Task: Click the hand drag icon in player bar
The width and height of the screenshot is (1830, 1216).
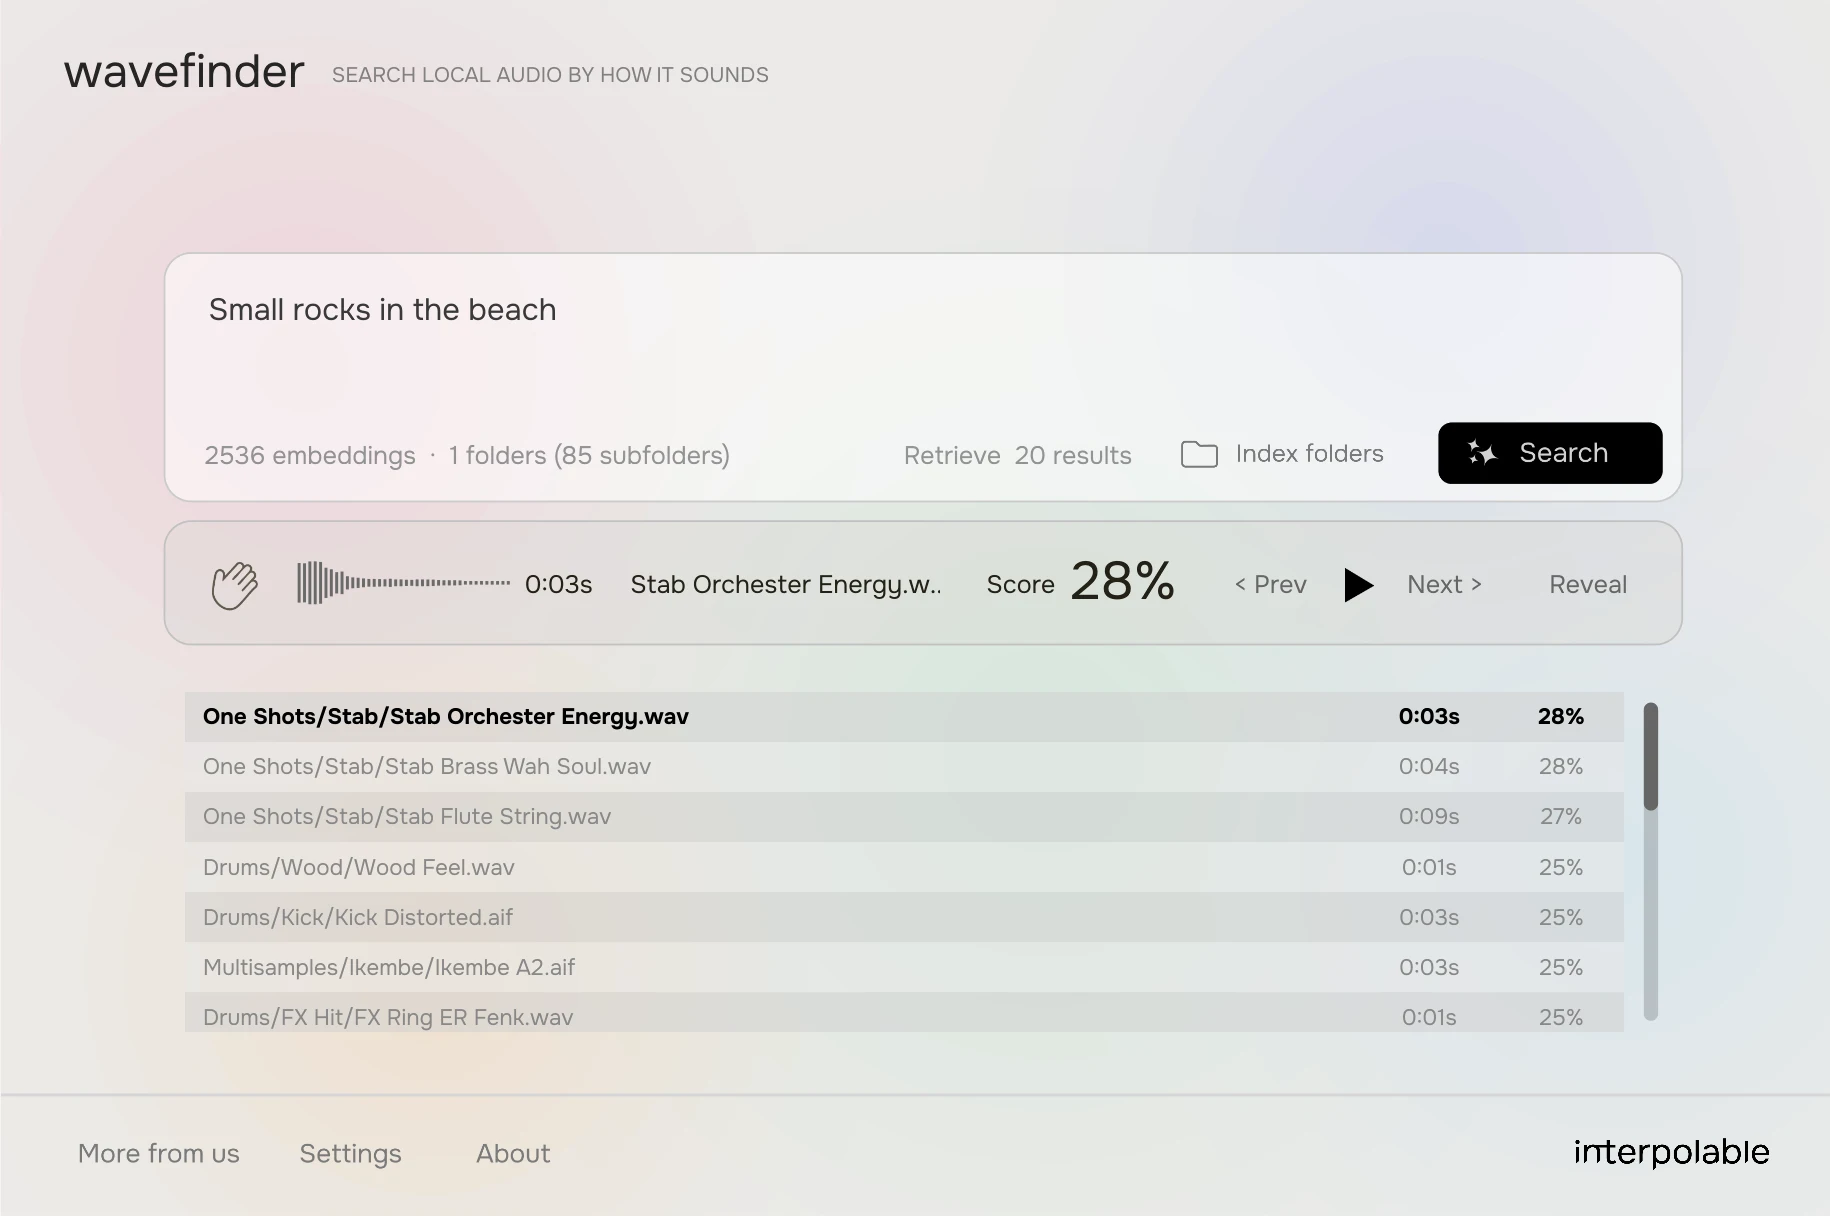Action: [x=235, y=585]
